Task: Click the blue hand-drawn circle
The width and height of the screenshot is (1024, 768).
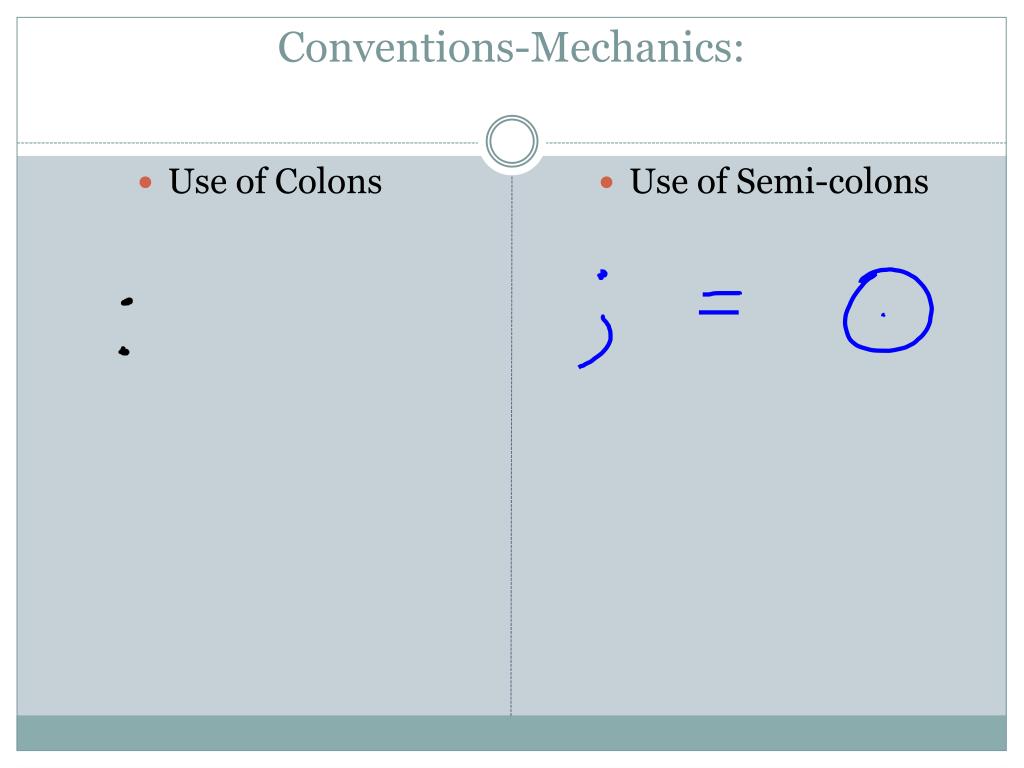Action: coord(888,310)
